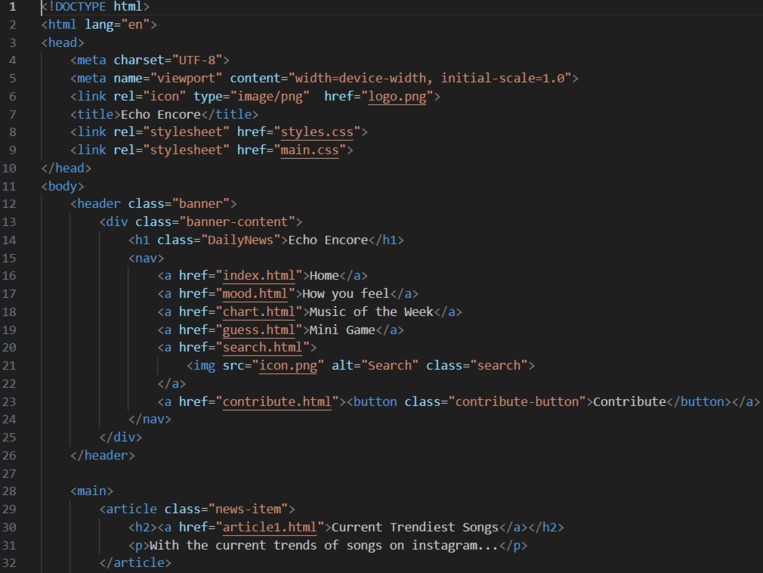Screen dimensions: 763x573
Task: Click the "viewport" name value
Action: 186,78
